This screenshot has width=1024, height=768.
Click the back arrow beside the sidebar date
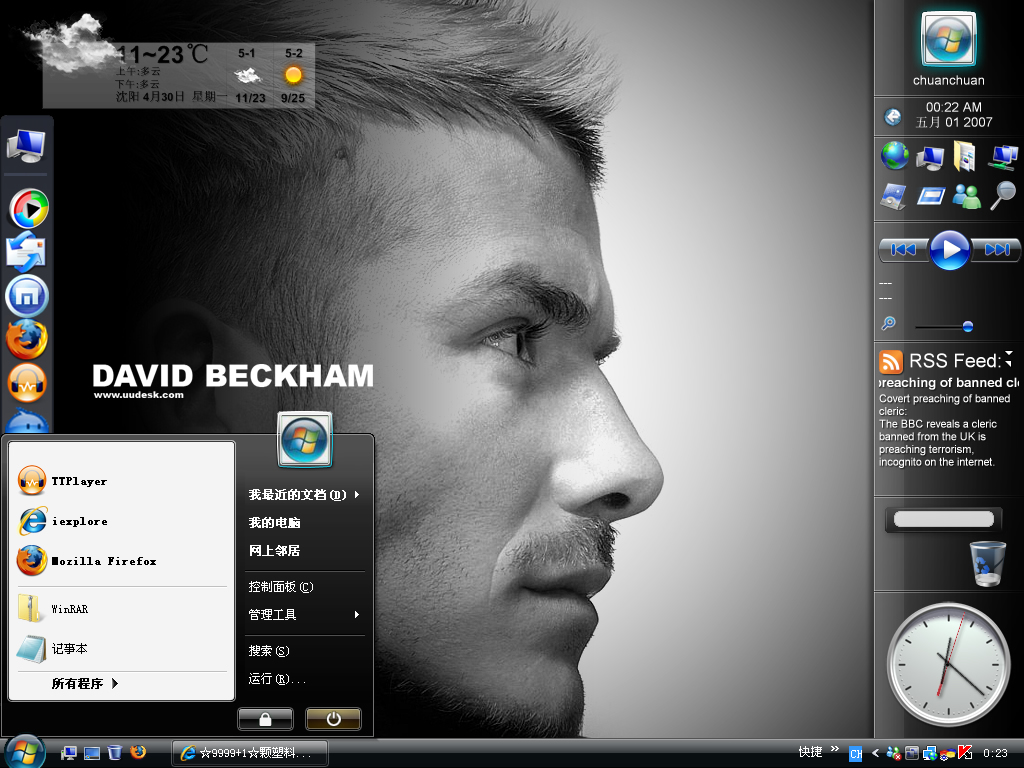[893, 116]
